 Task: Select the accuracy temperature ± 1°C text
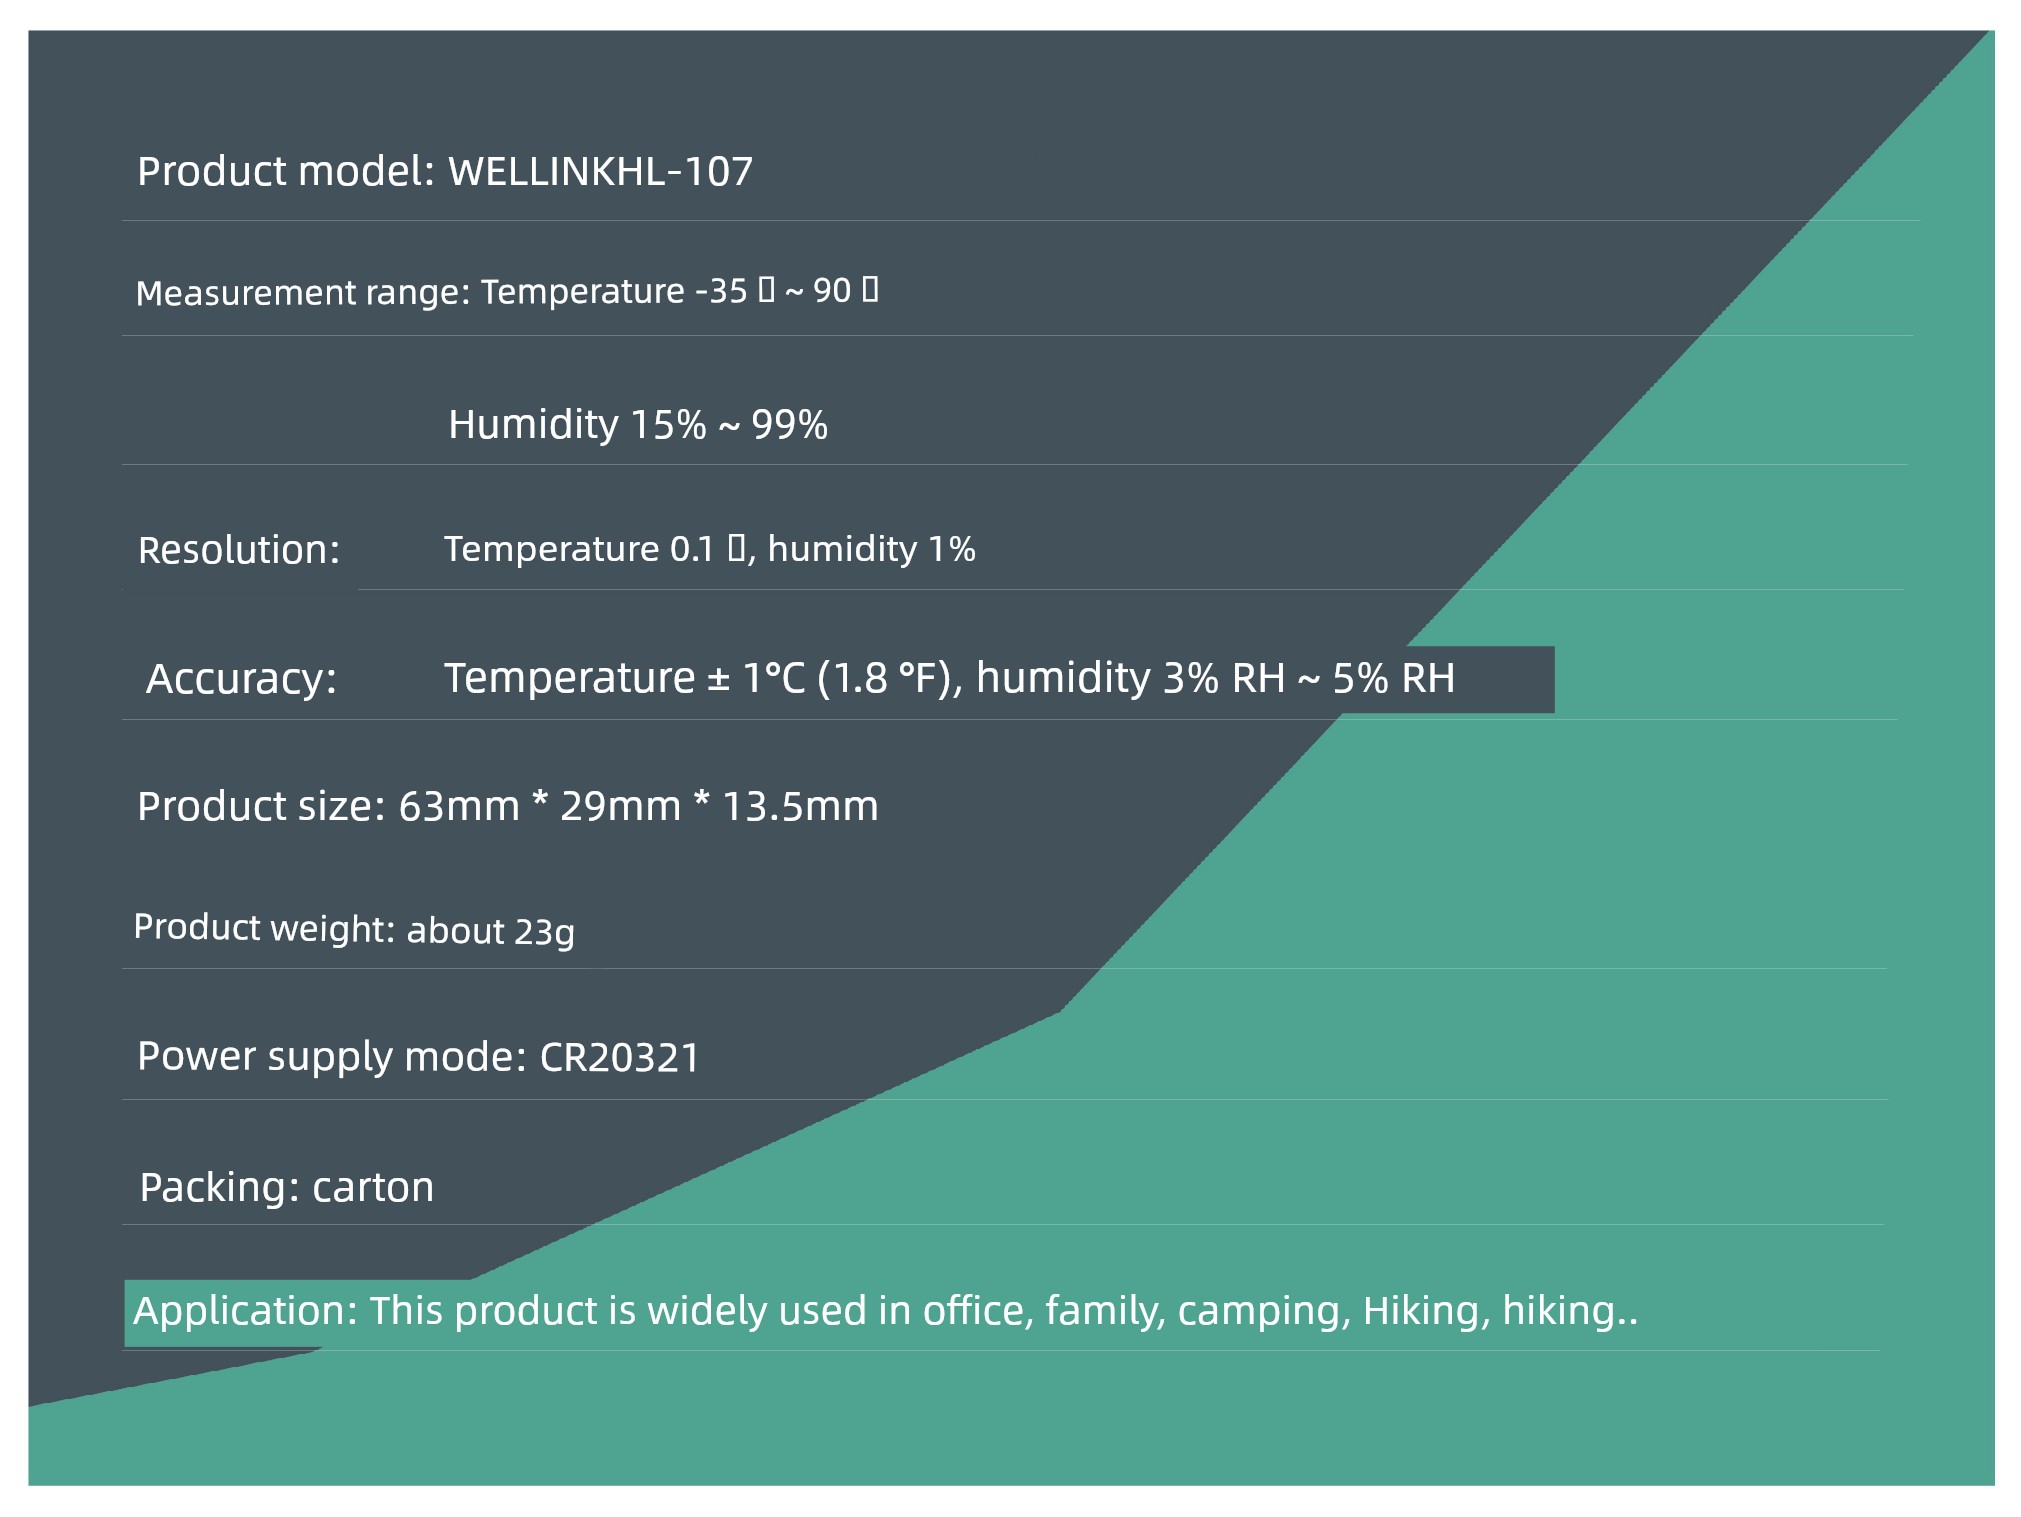coord(625,677)
